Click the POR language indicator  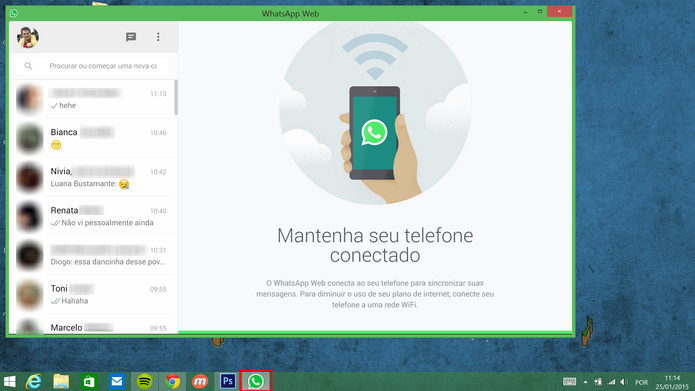(x=641, y=382)
